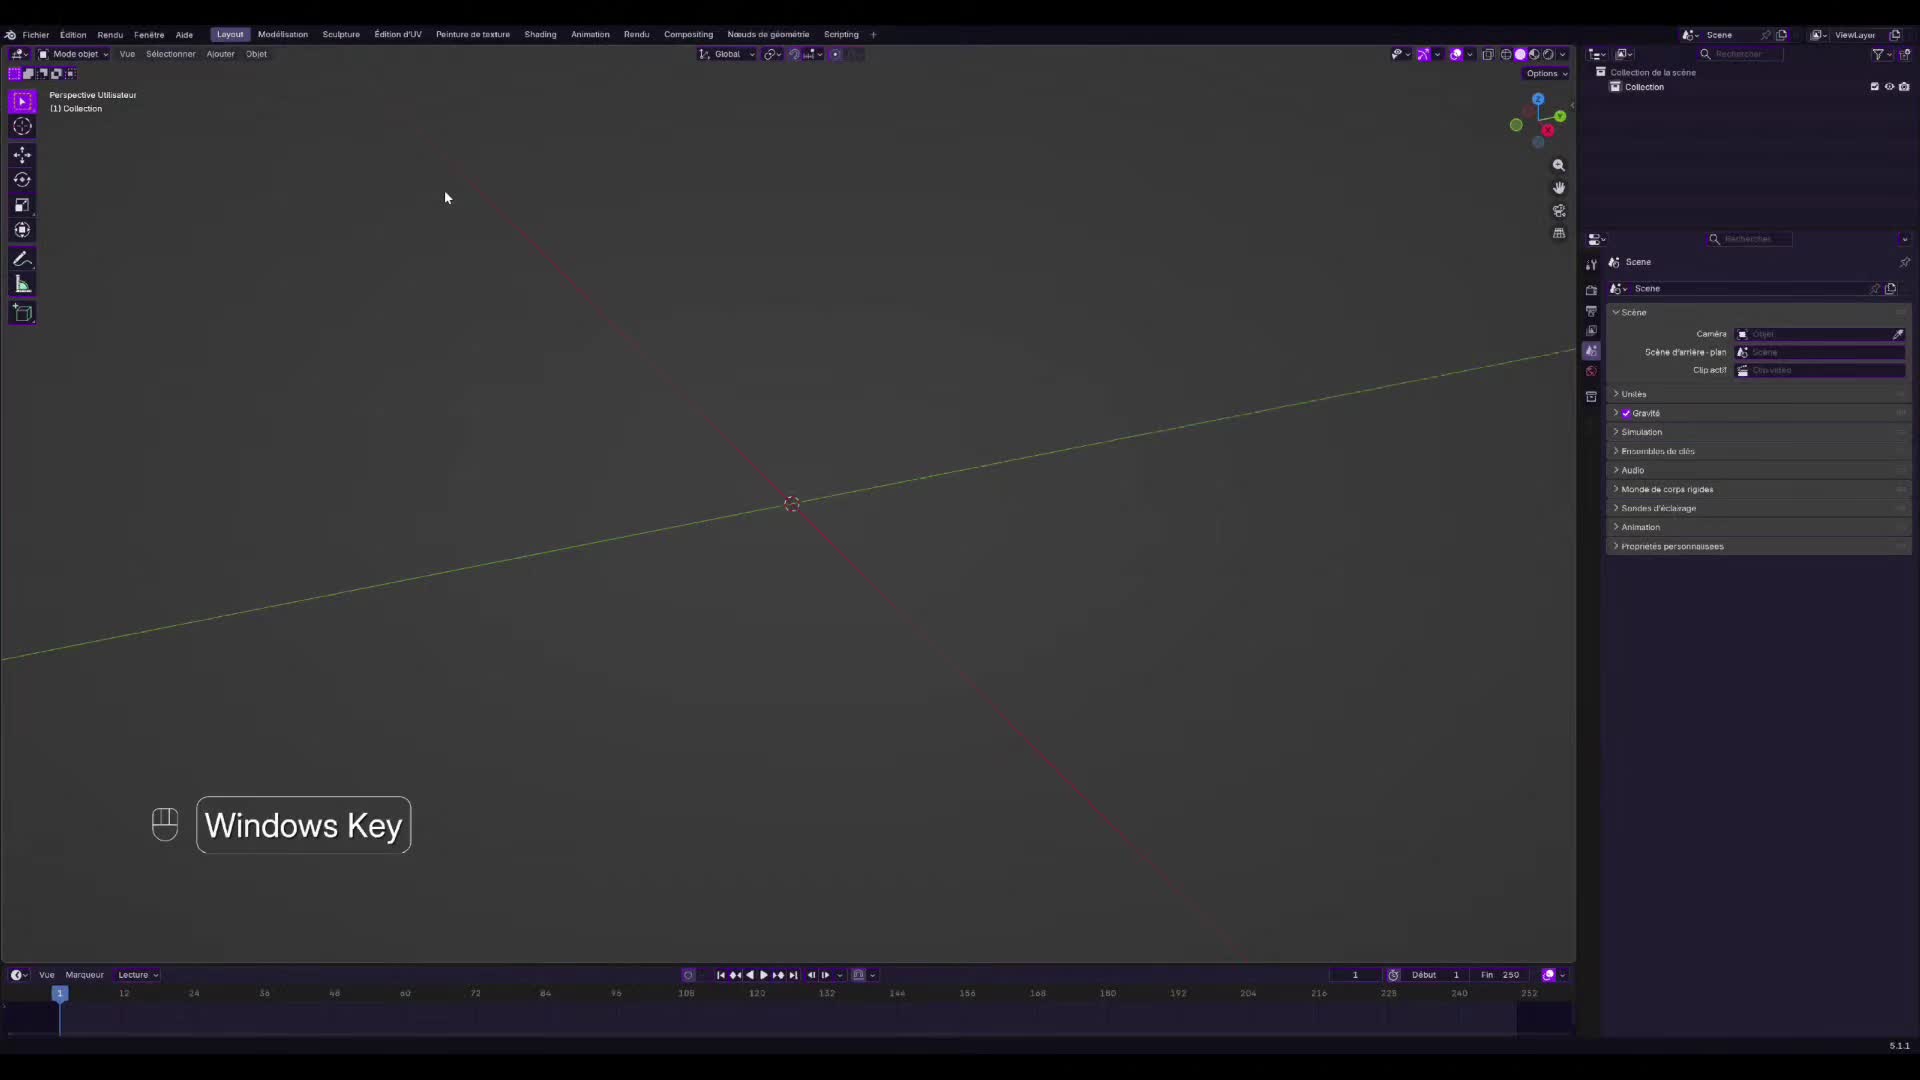Open the Global orientation dropdown

tap(727, 54)
